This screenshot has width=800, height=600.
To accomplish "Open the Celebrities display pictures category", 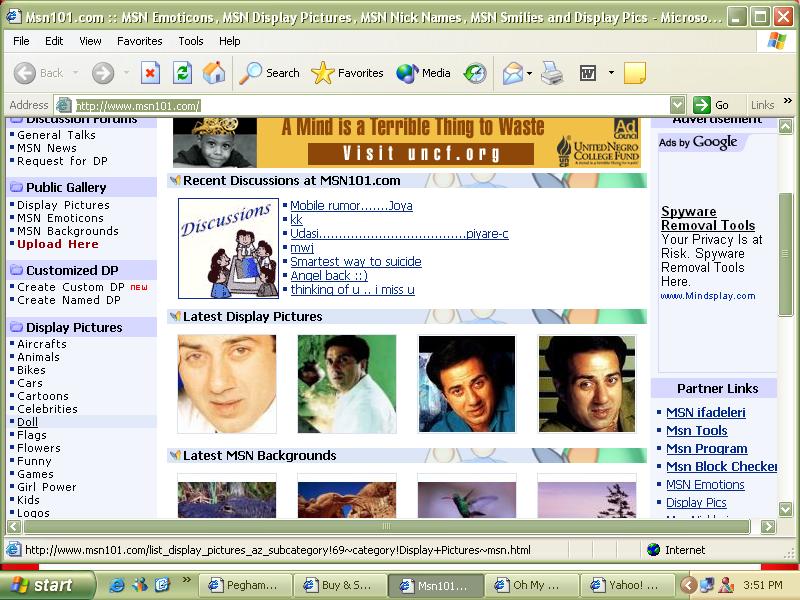I will coord(47,409).
